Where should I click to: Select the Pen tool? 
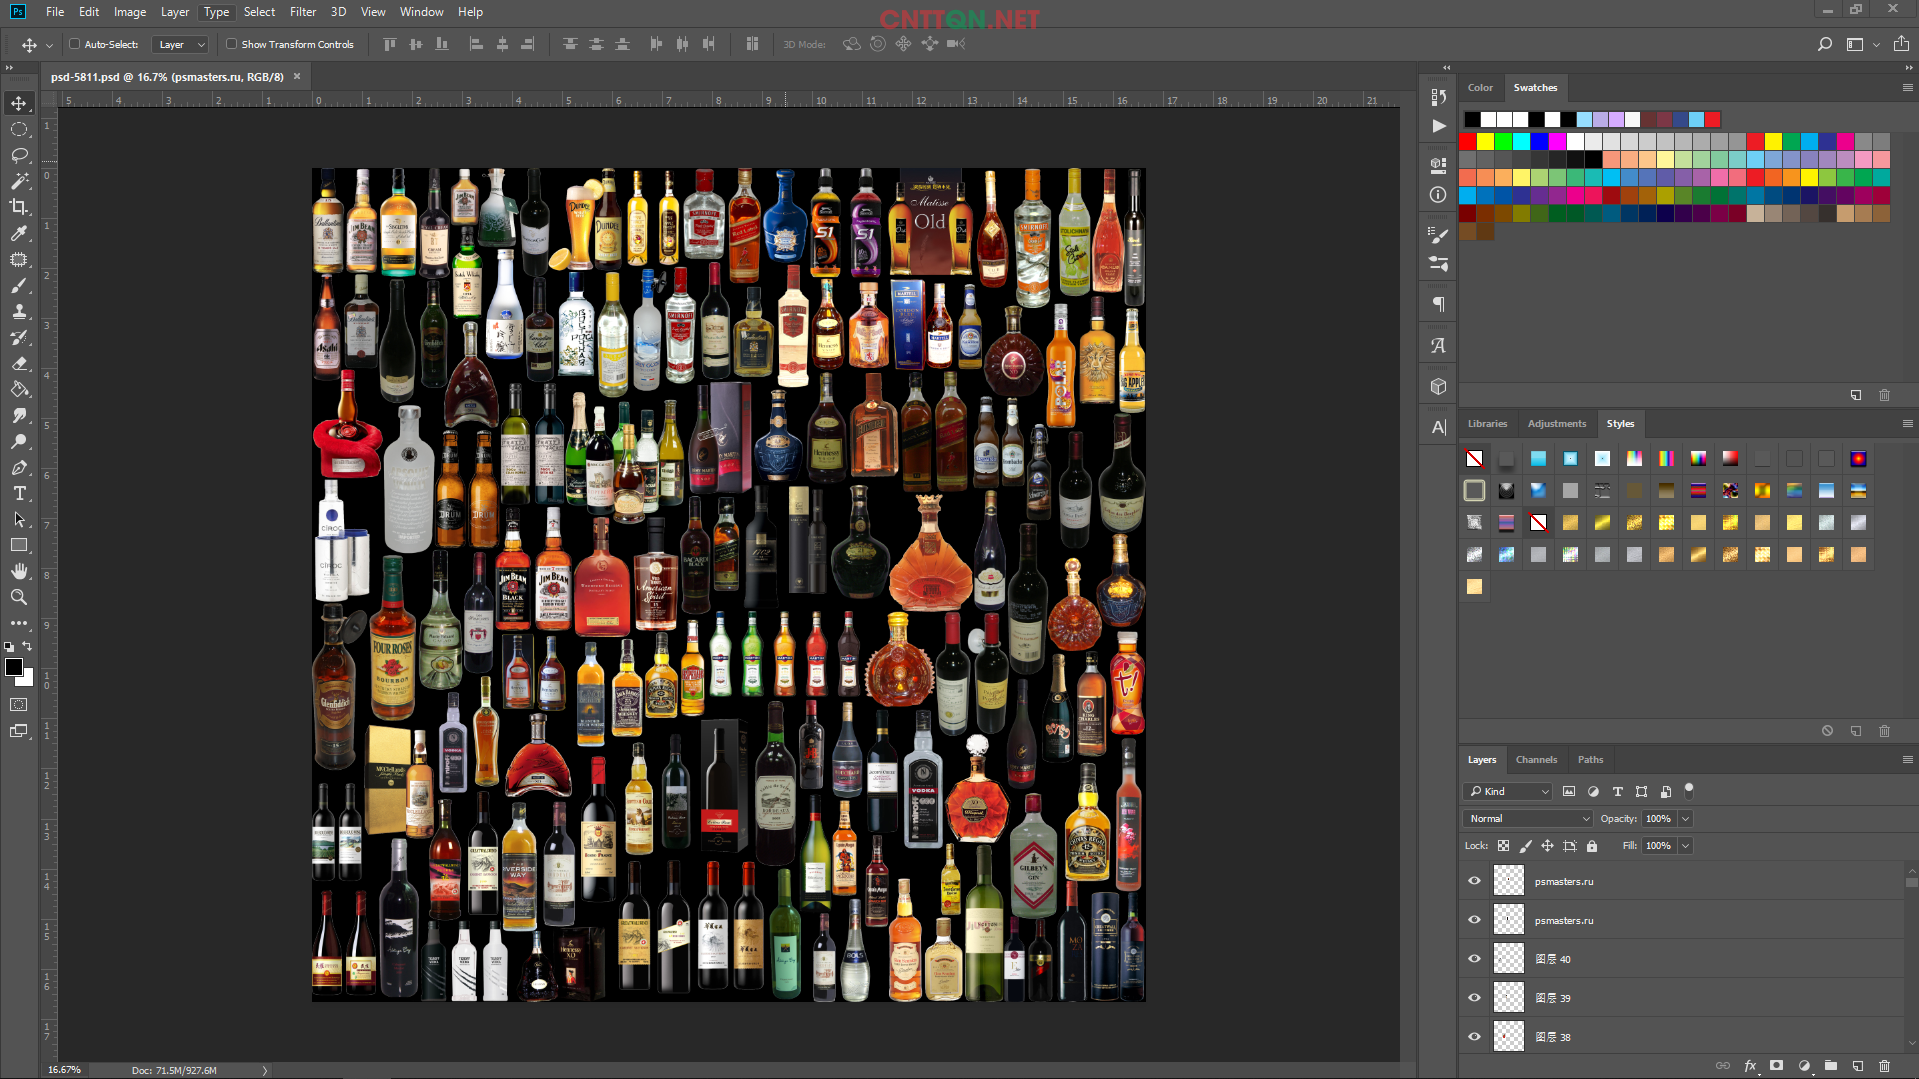tap(19, 467)
